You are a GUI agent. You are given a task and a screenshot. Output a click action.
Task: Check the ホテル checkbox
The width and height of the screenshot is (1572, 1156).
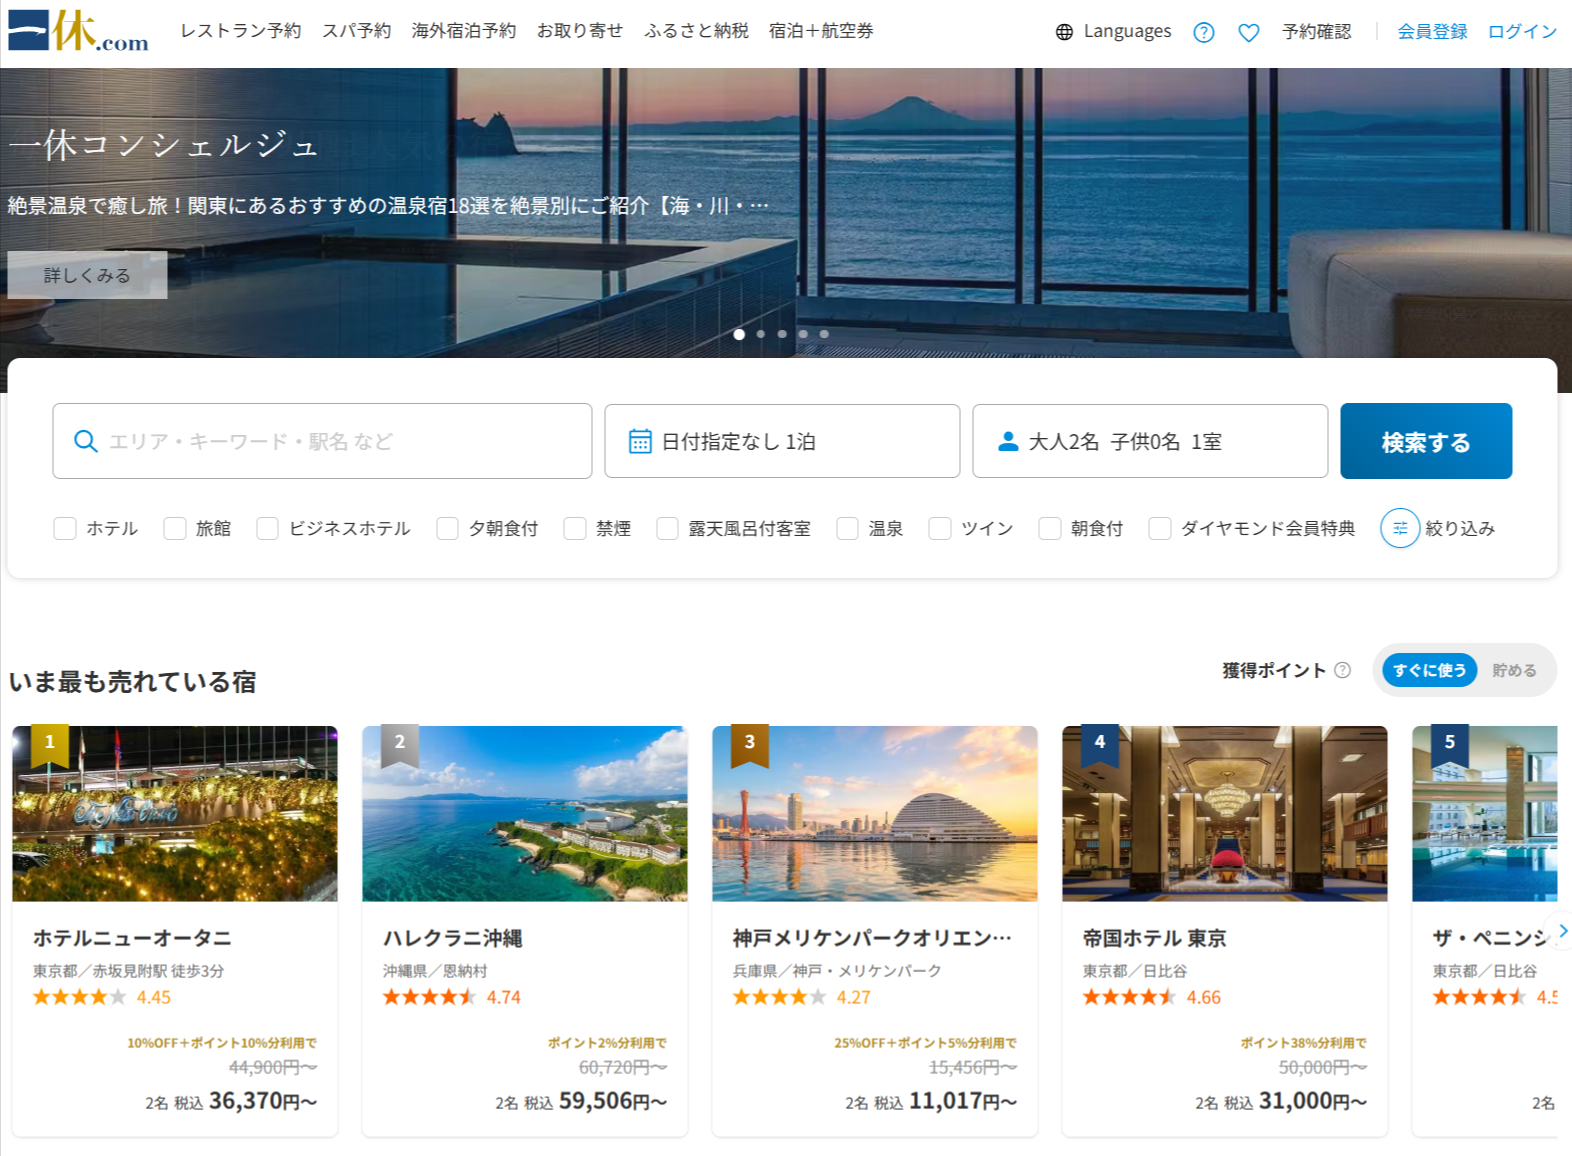[x=65, y=528]
